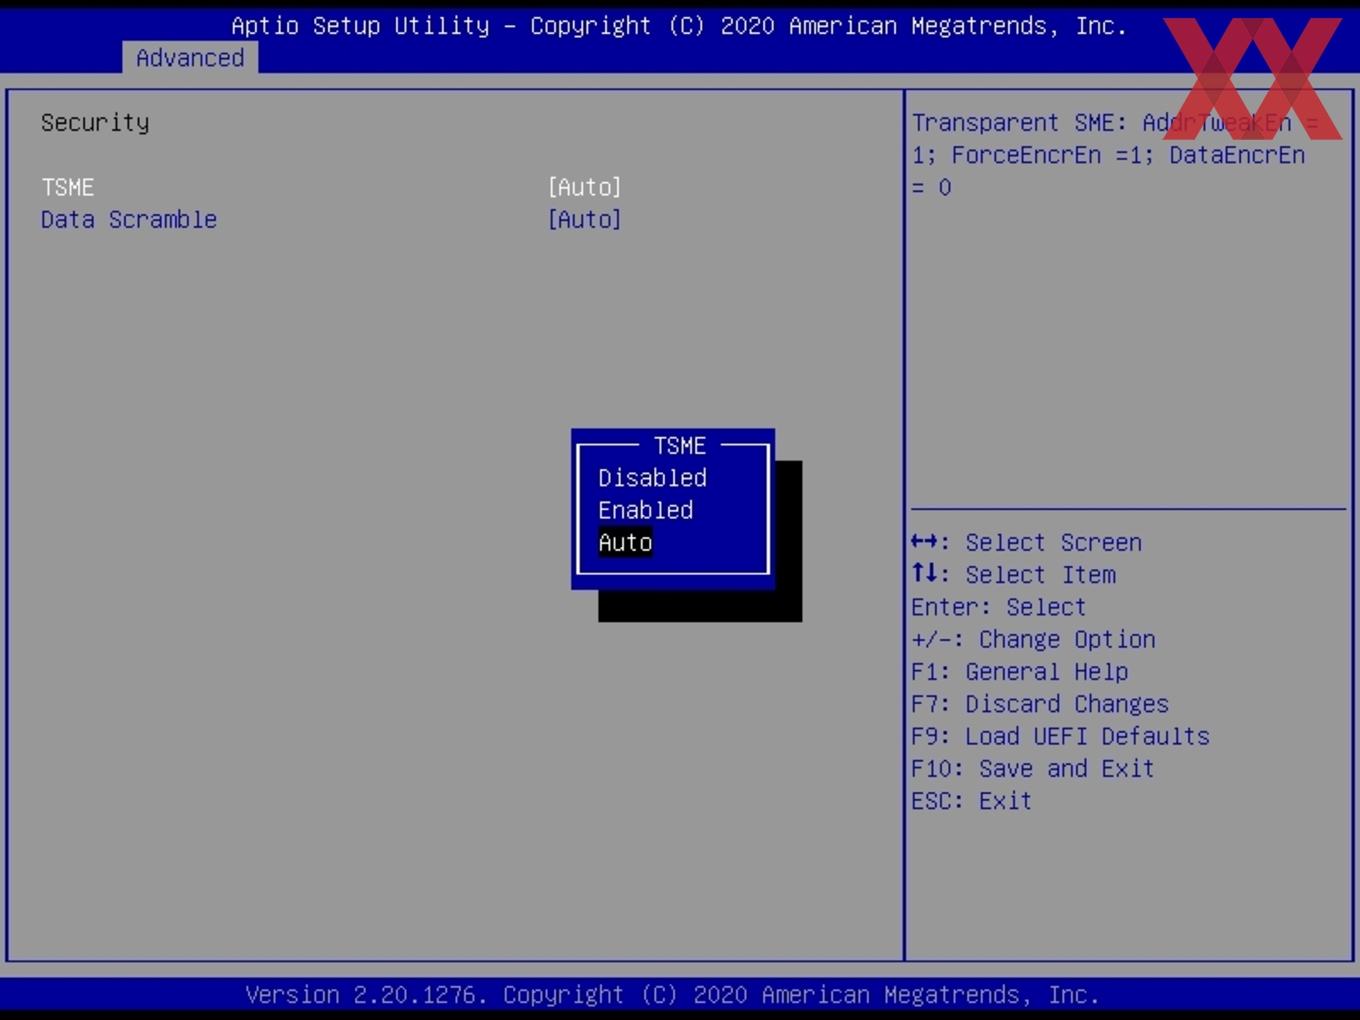Viewport: 1360px width, 1020px height.
Task: Click the F9: Load UEFI Defaults hint
Action: pos(1060,736)
